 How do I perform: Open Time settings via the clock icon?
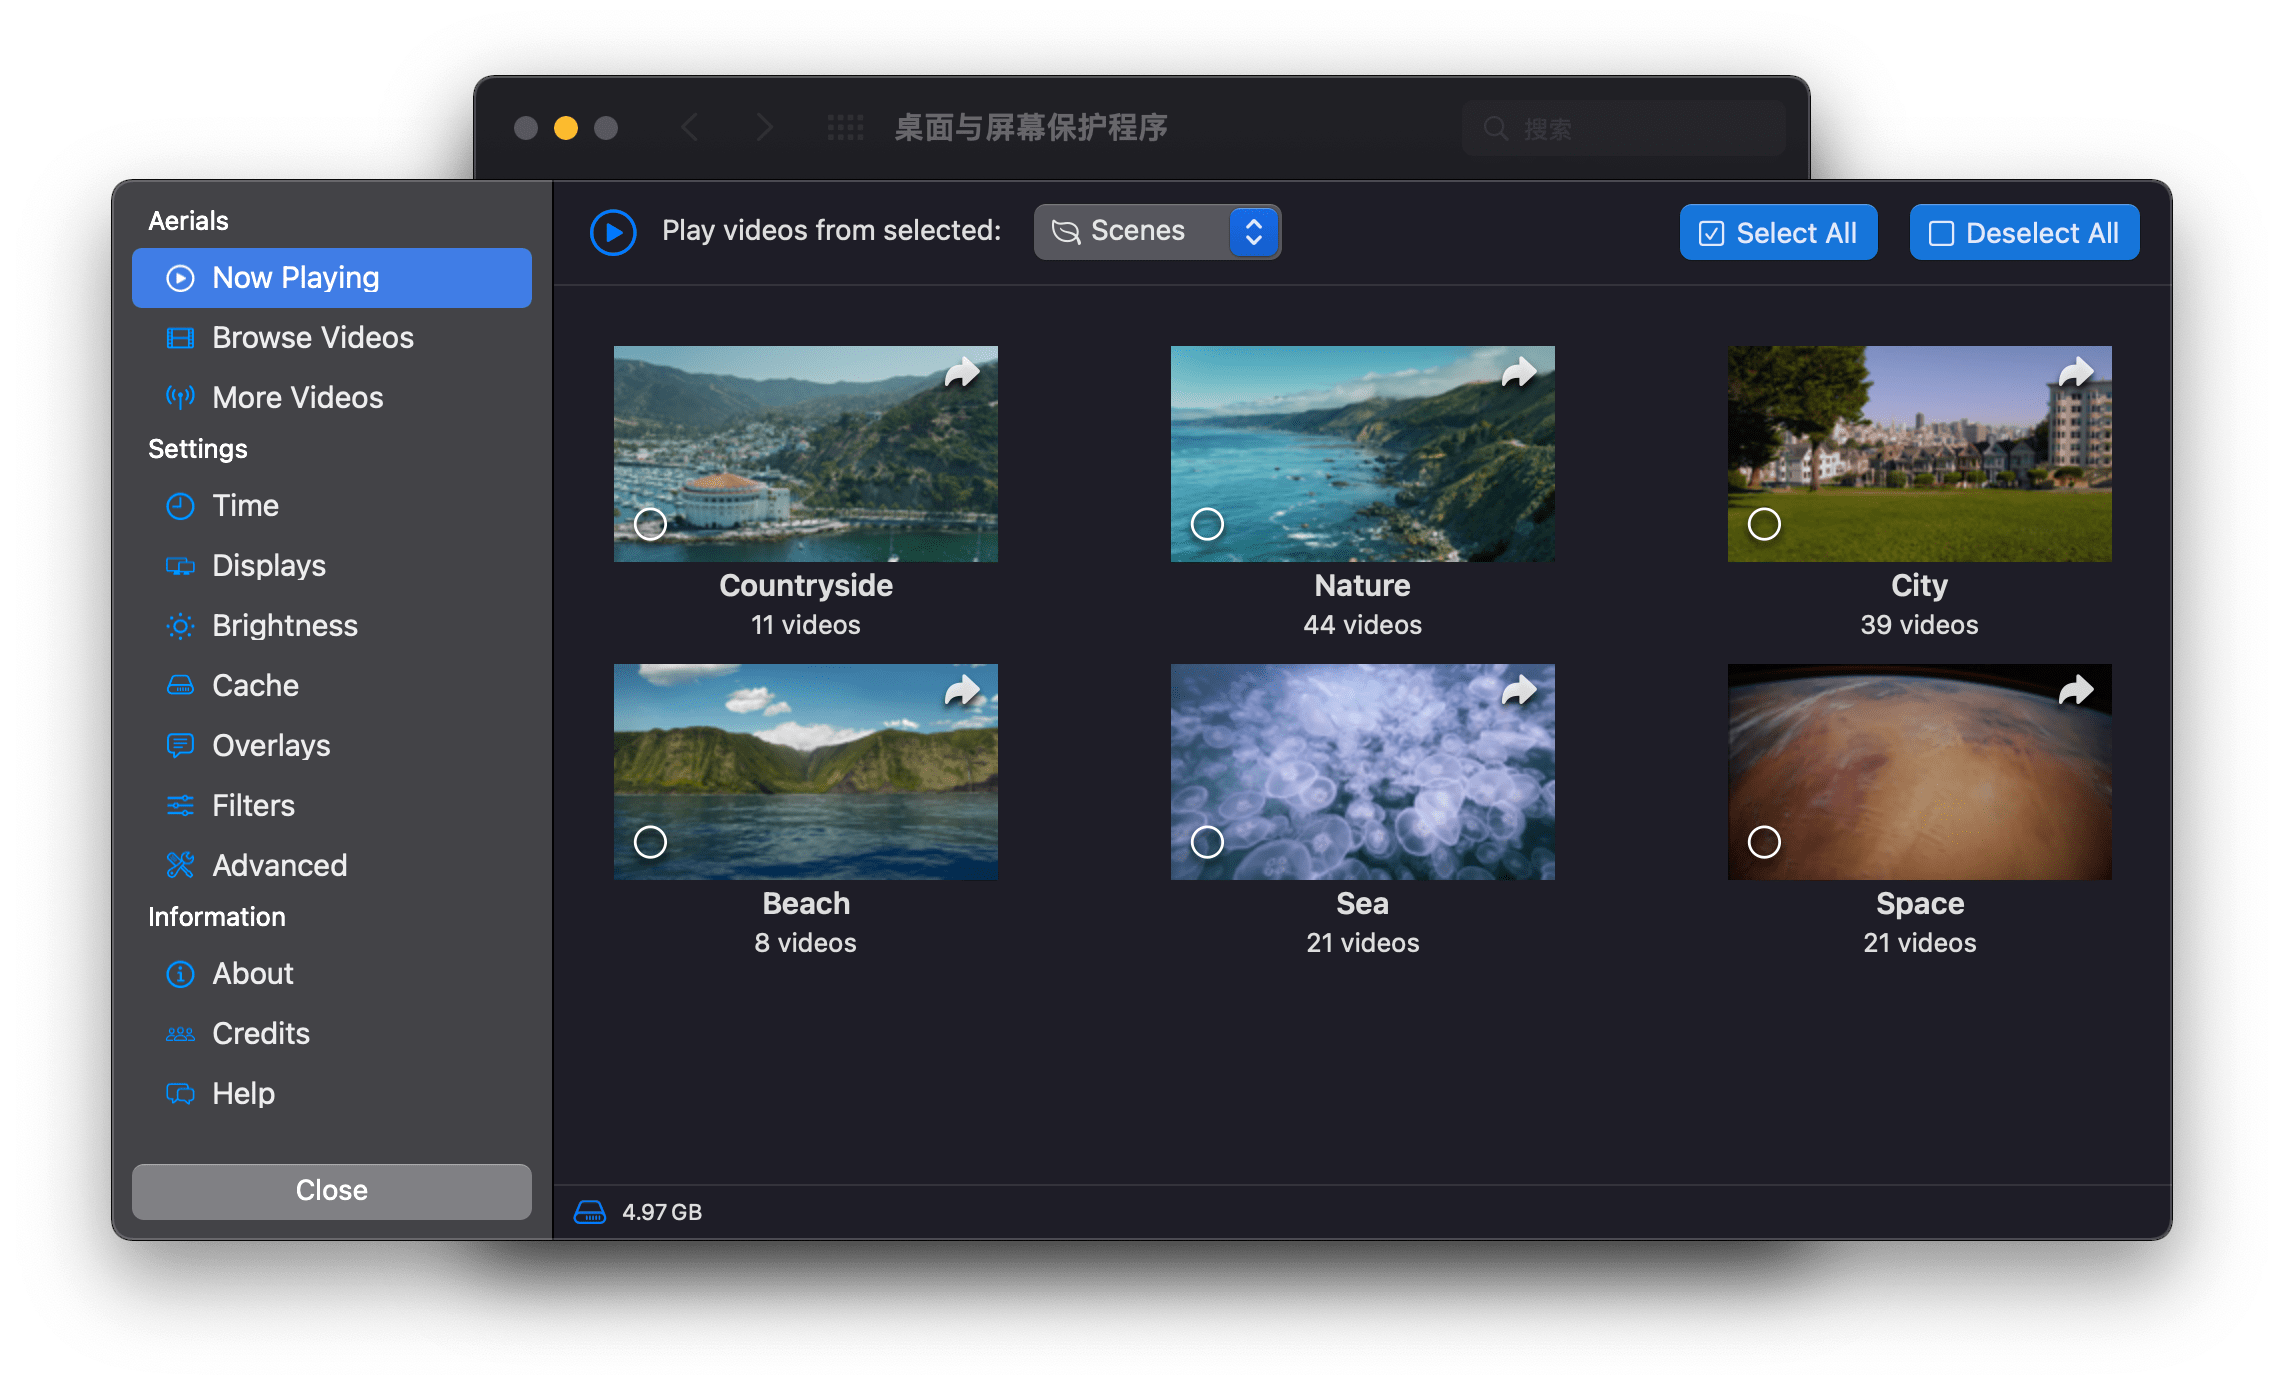point(180,505)
